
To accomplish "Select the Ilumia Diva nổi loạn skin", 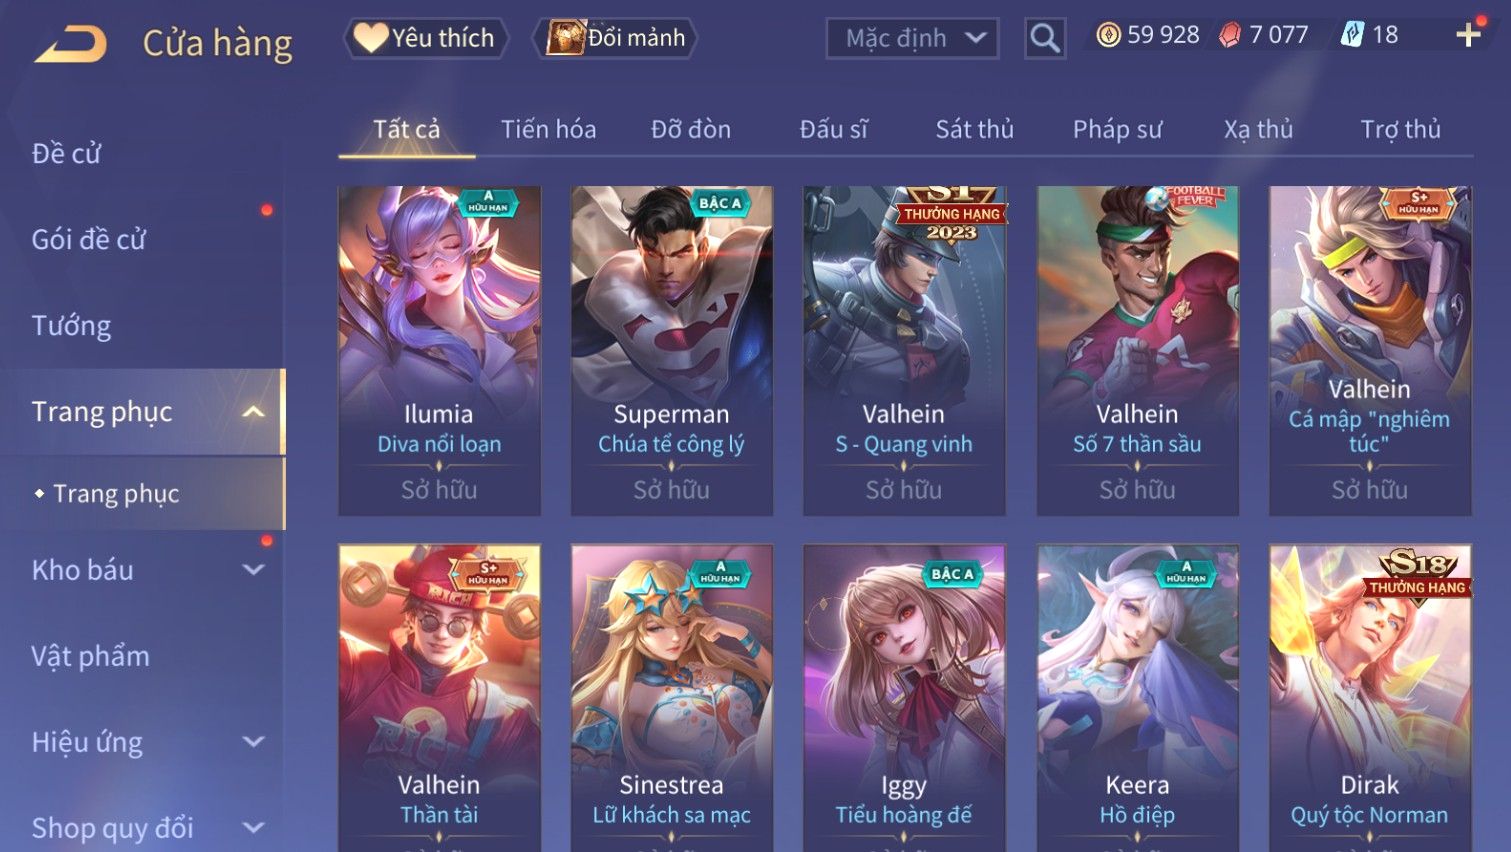I will tap(439, 351).
